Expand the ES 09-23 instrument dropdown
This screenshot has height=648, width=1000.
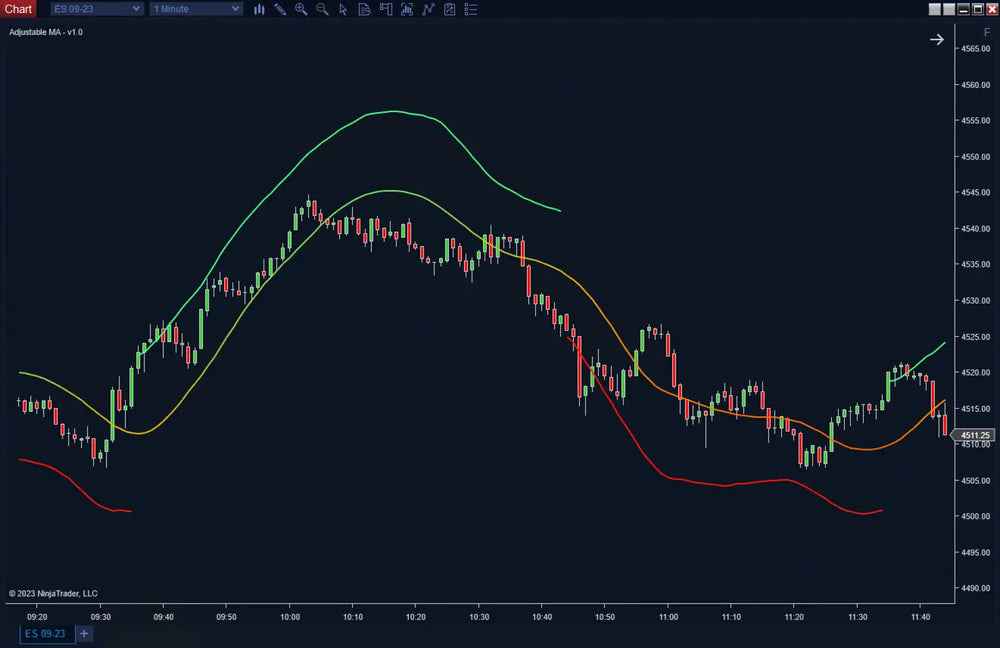pyautogui.click(x=96, y=9)
